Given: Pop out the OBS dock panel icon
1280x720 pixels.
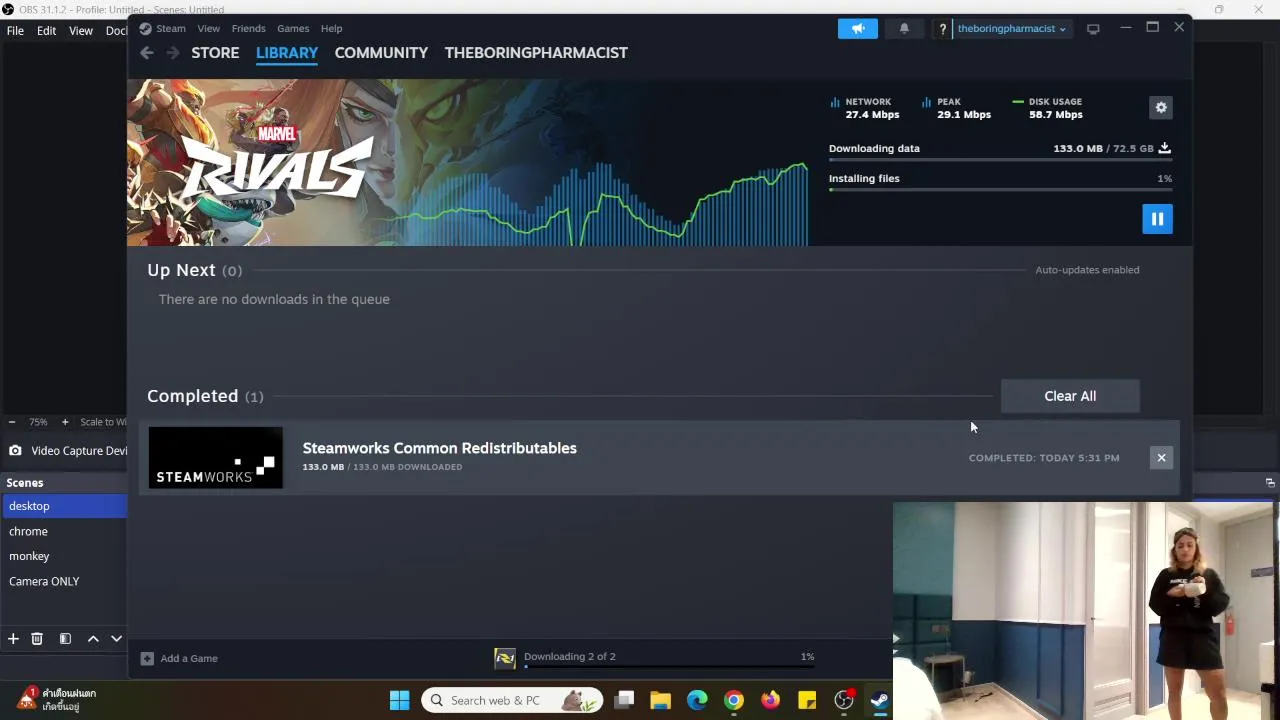Looking at the screenshot, I should pos(1270,483).
